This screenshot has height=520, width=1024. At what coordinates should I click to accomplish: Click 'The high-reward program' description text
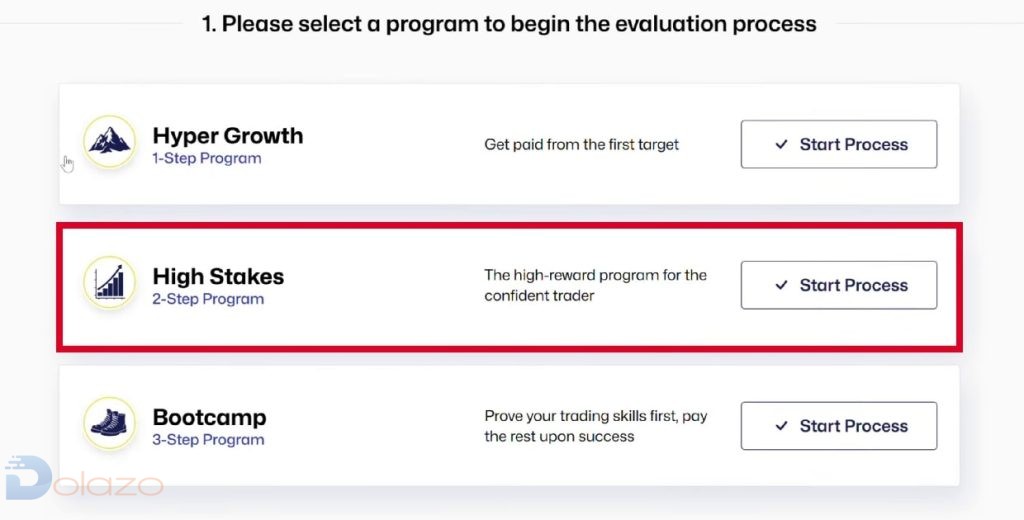(x=596, y=285)
